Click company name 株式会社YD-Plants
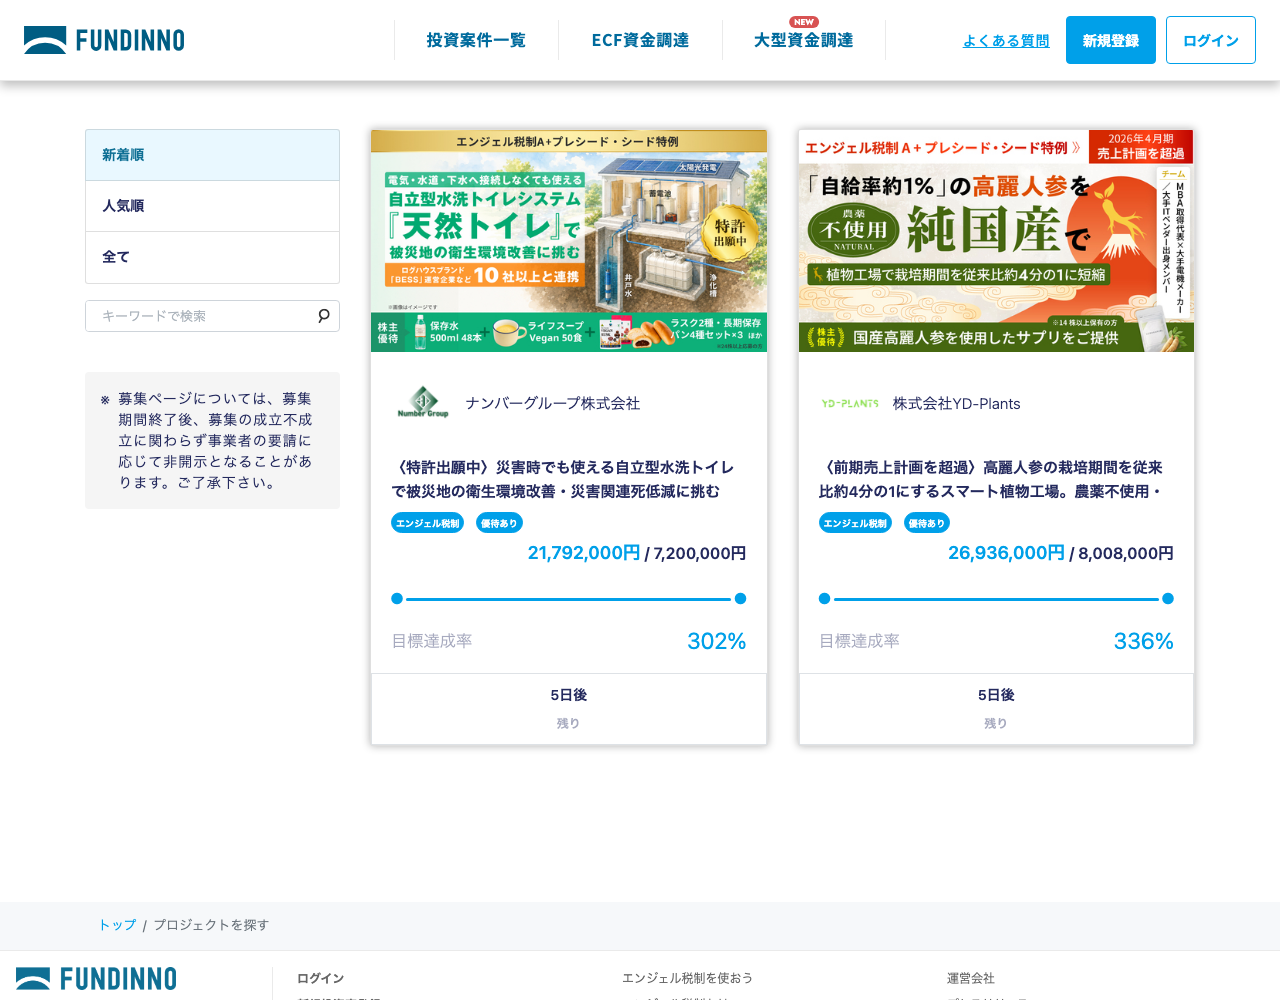 point(957,404)
